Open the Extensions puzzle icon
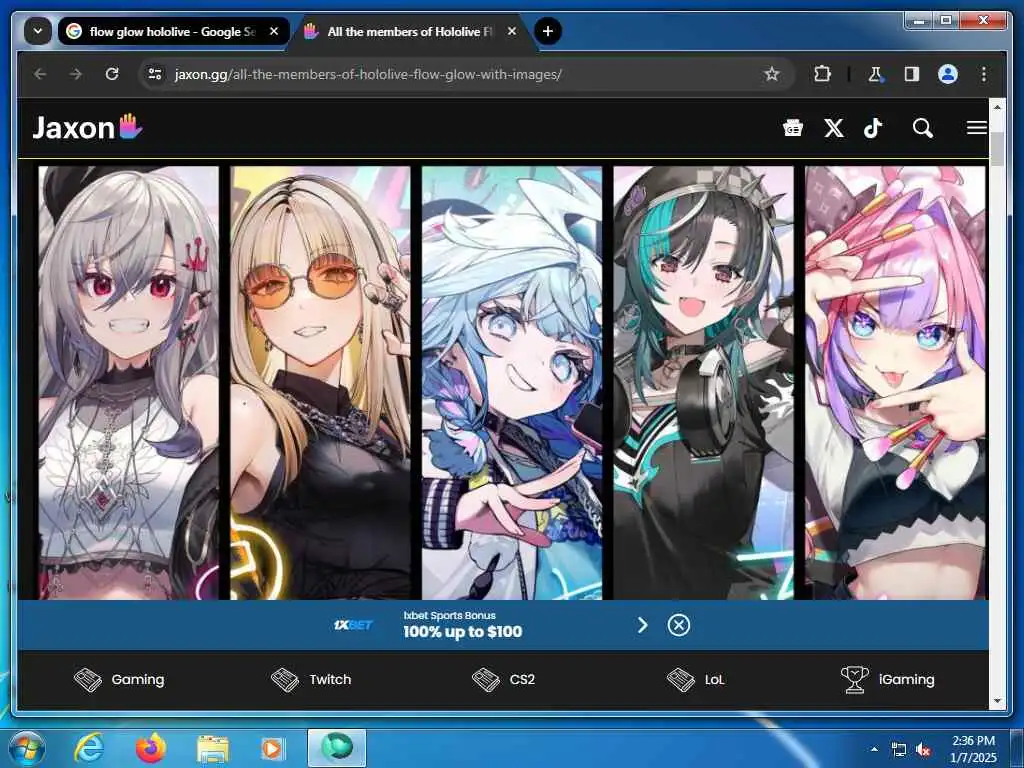Image resolution: width=1024 pixels, height=768 pixels. coord(822,74)
